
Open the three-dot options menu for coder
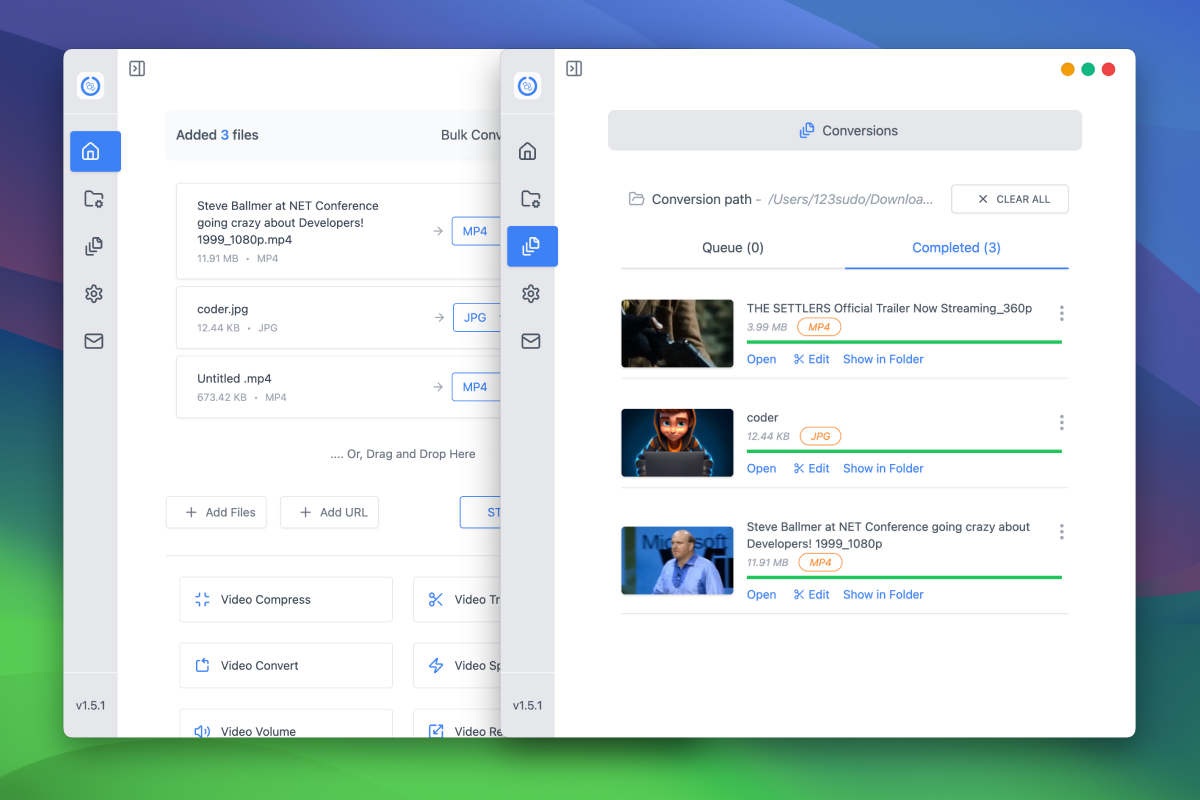click(x=1061, y=422)
